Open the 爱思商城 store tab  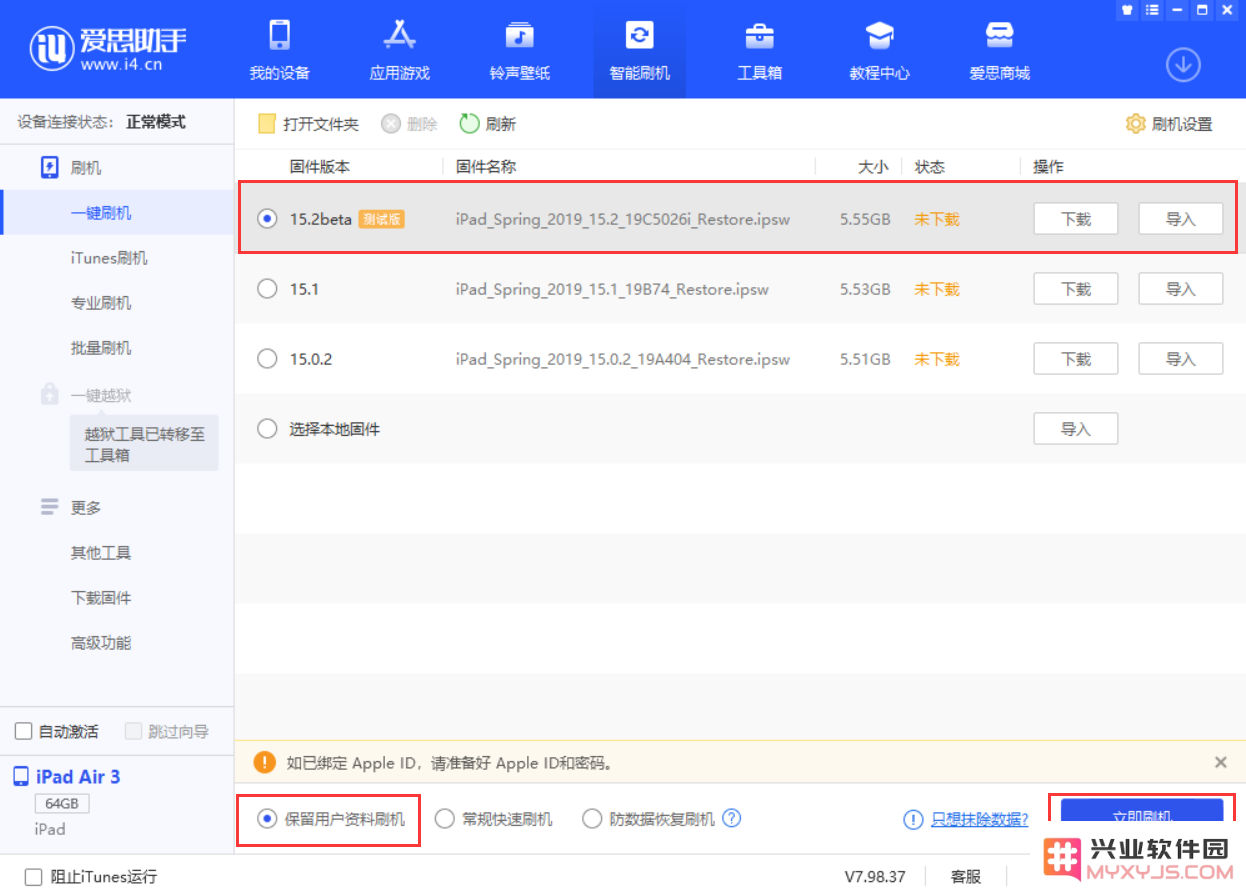(999, 50)
